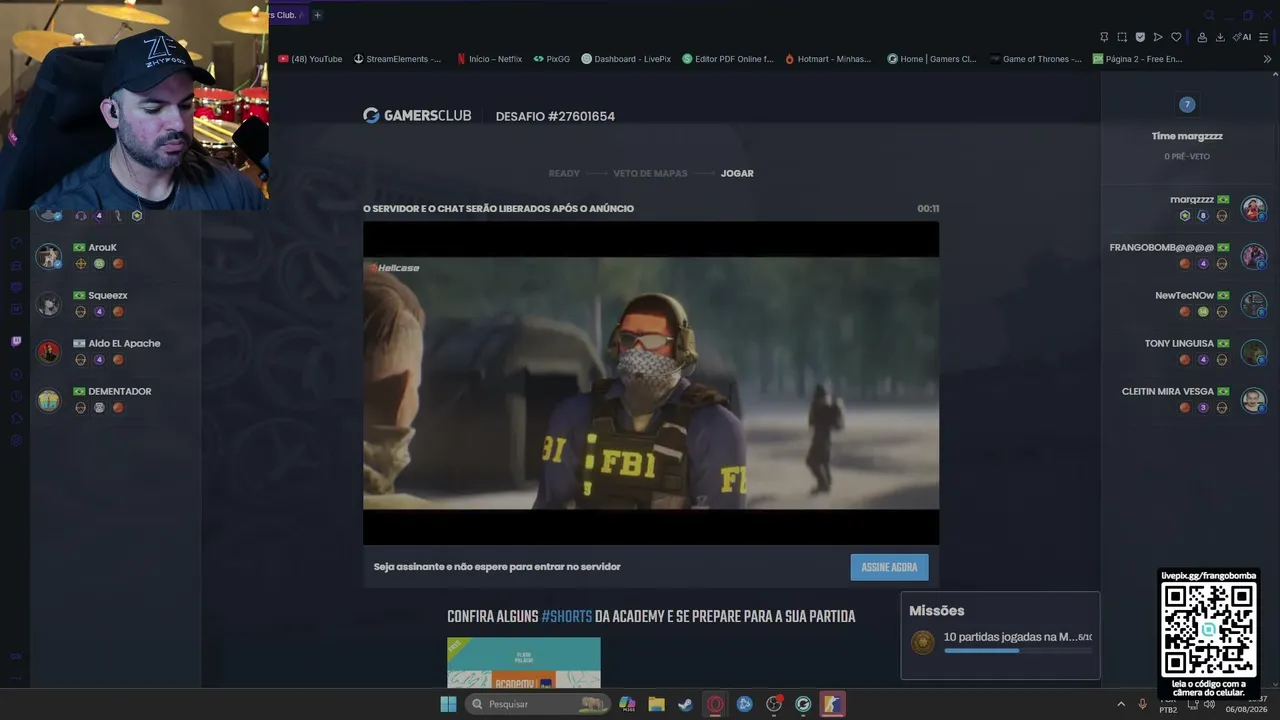
Task: Open Counter-Strike icon in the taskbar
Action: [833, 704]
